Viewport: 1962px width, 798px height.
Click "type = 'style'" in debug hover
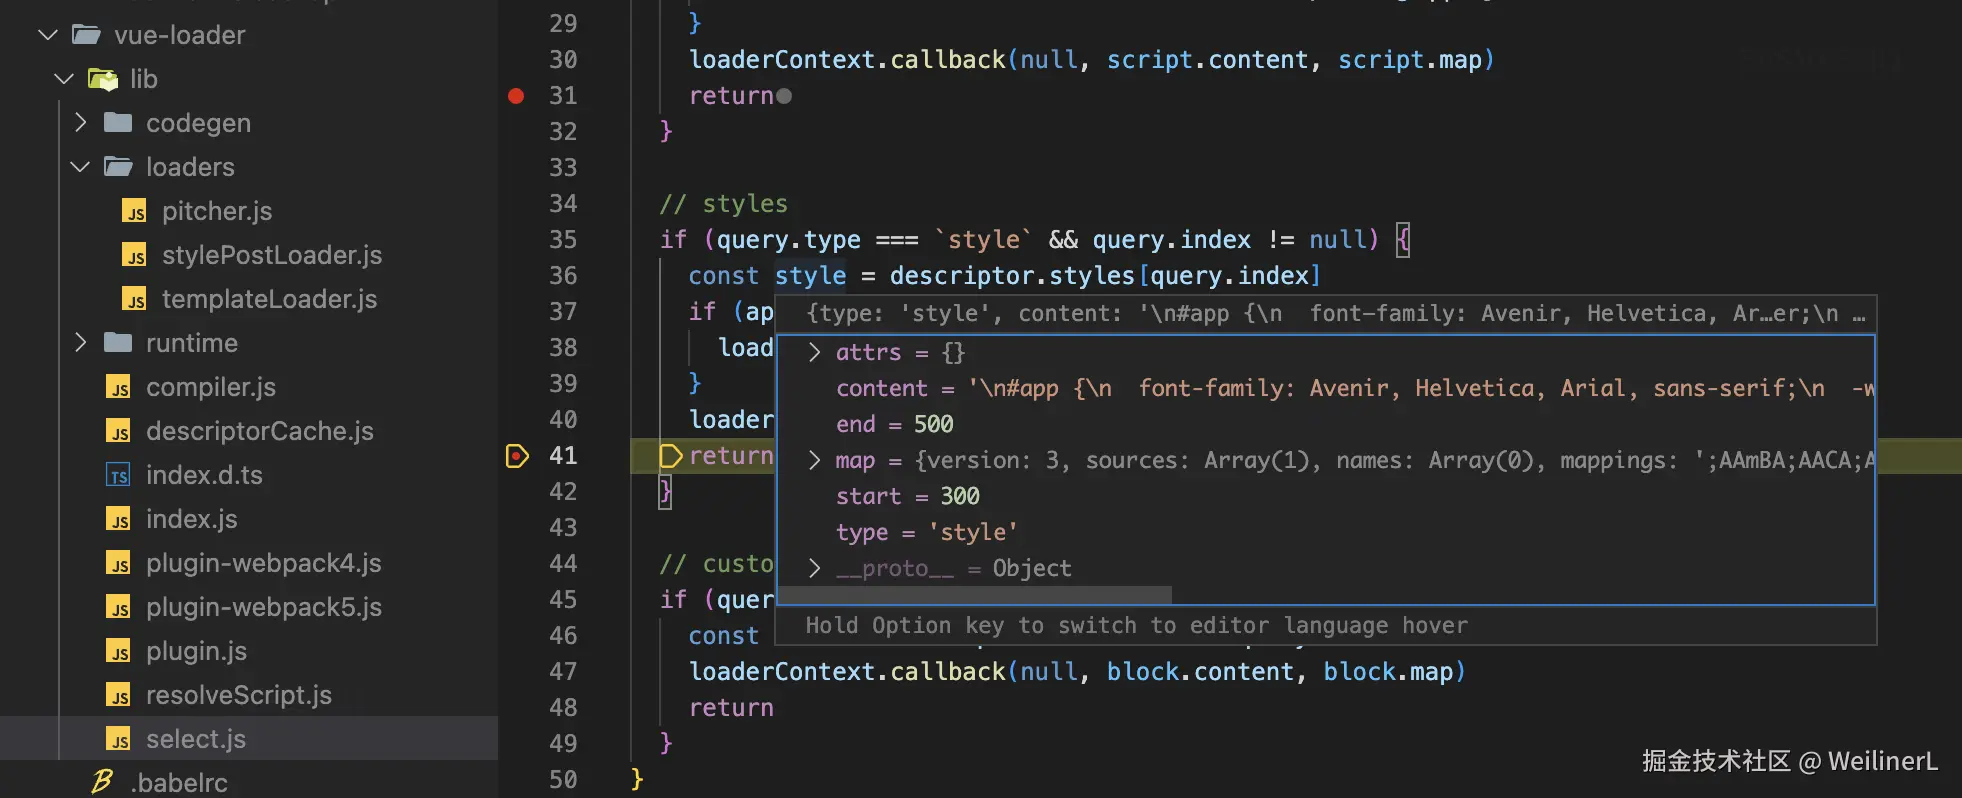(927, 532)
